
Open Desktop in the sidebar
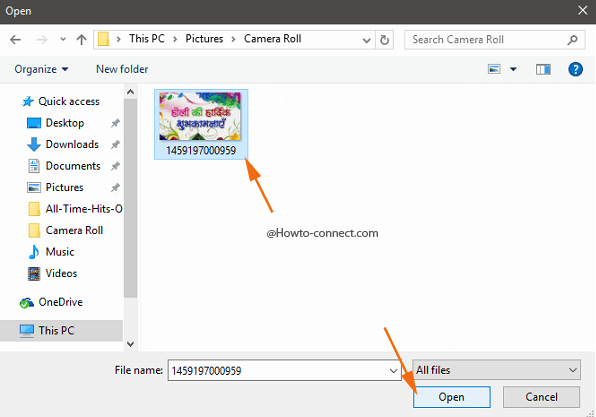[x=55, y=123]
